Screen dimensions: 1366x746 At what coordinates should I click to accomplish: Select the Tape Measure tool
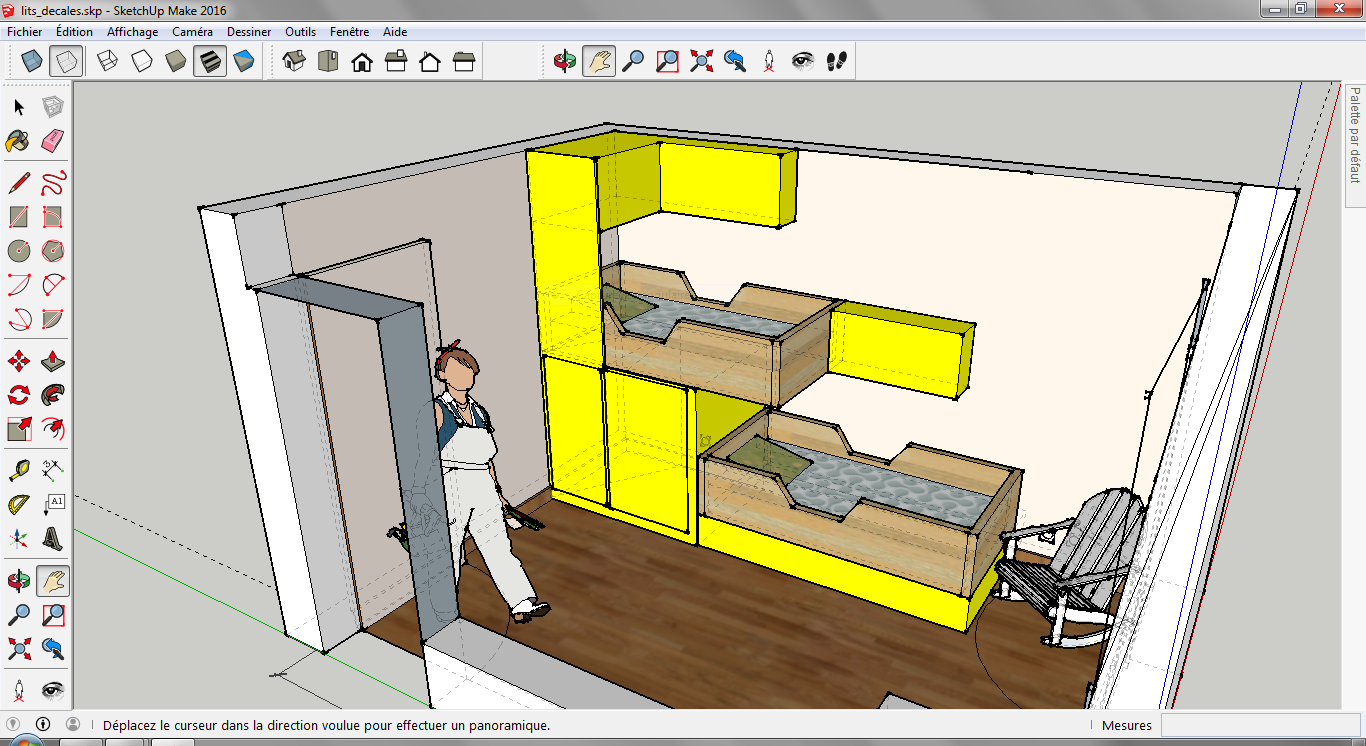tap(19, 470)
